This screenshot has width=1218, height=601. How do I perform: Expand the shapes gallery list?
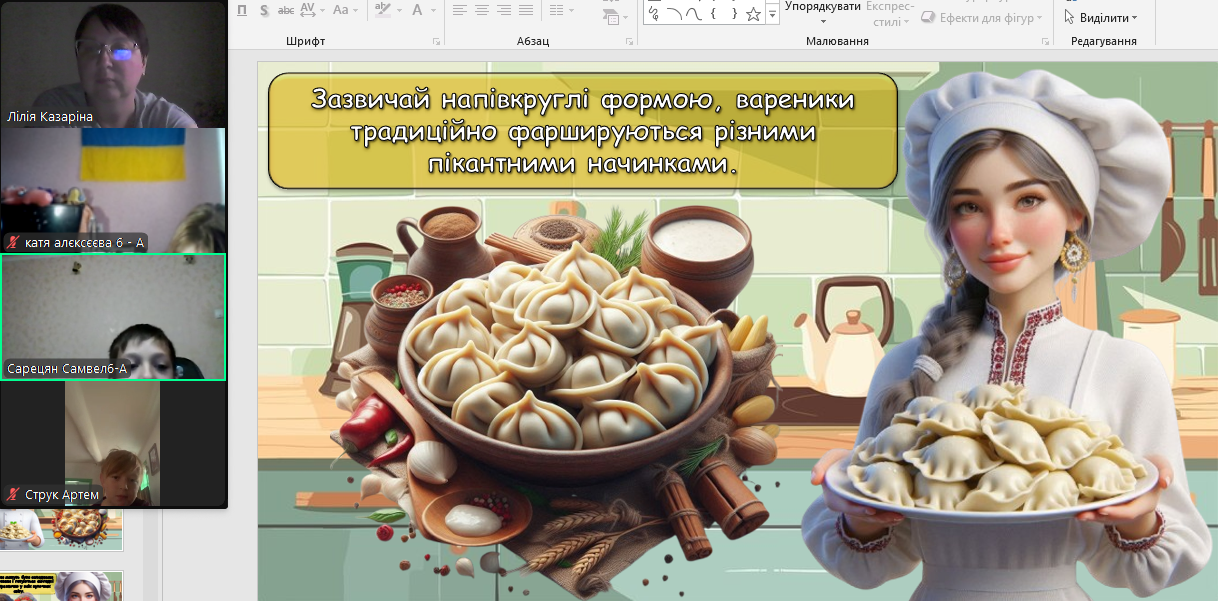[x=771, y=14]
